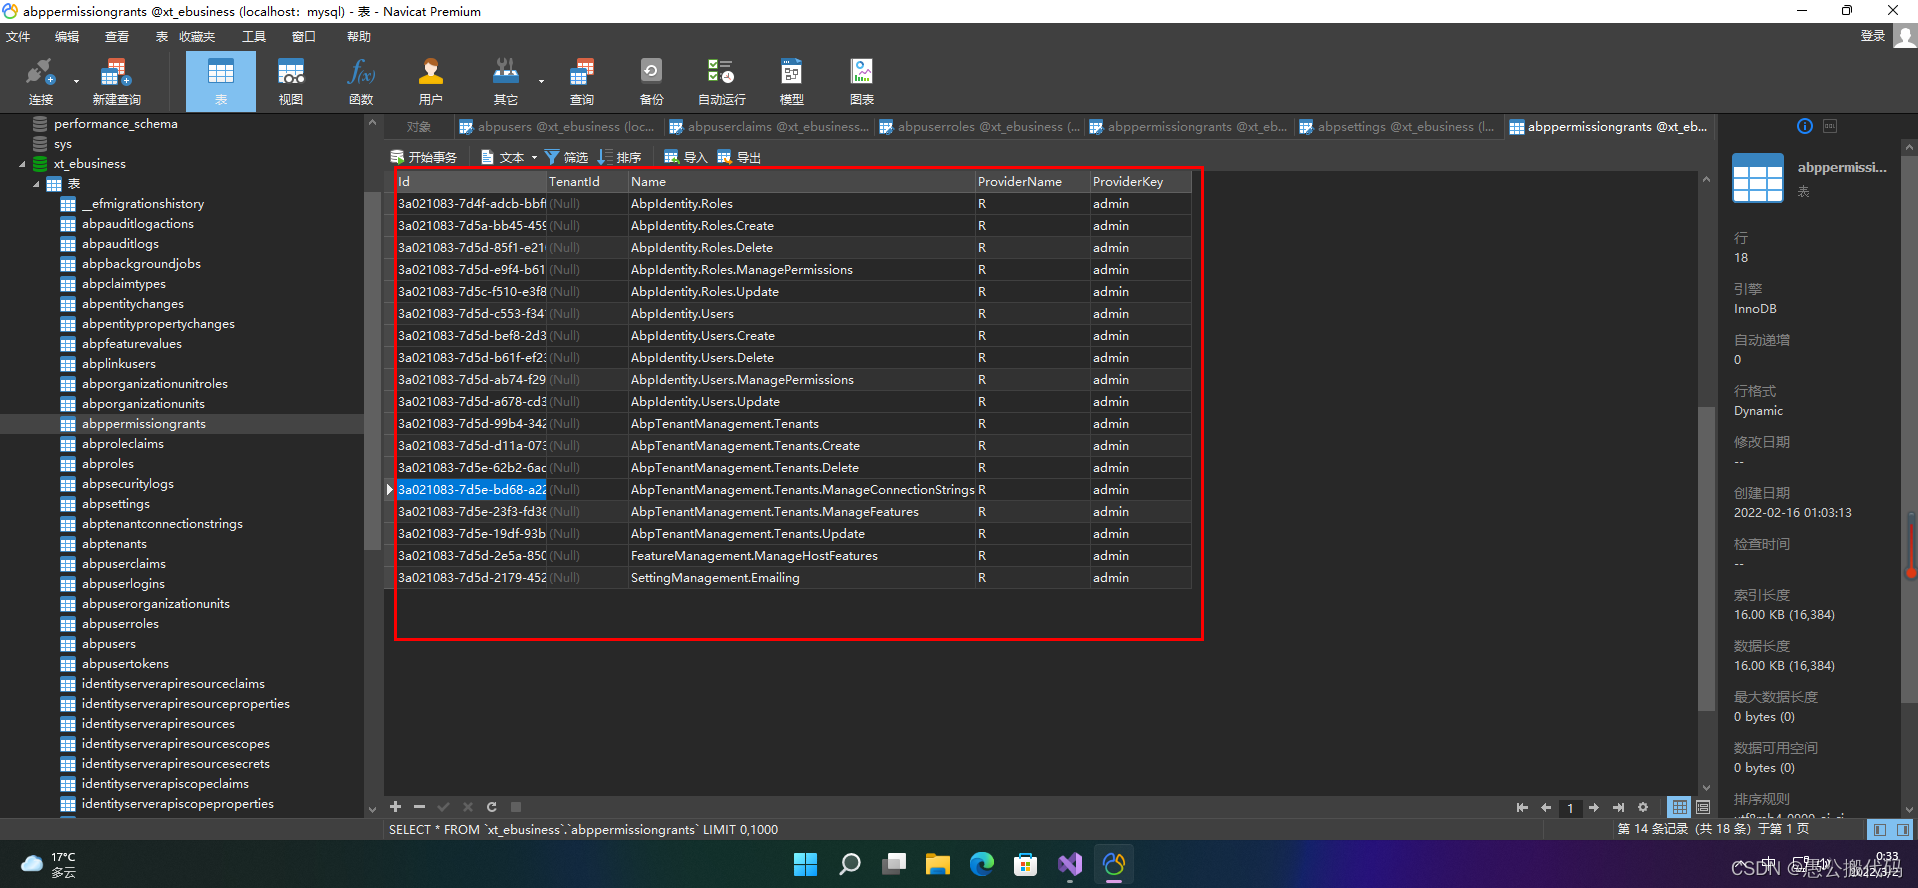Delete record with the minus icon
The width and height of the screenshot is (1918, 888).
click(x=419, y=807)
